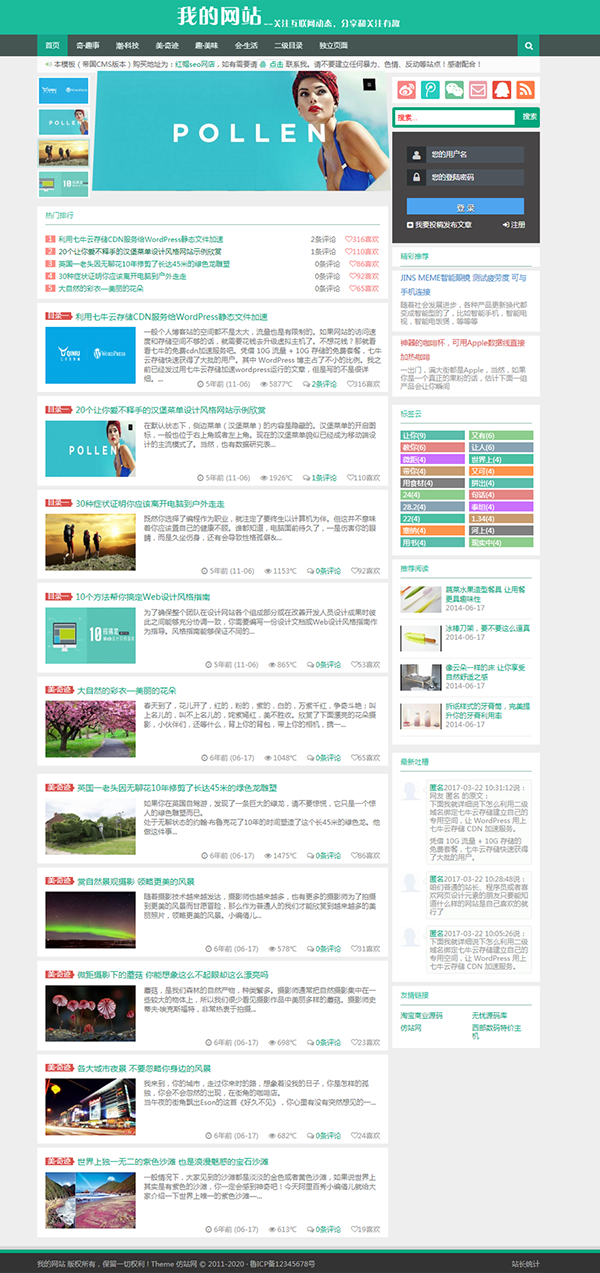Viewport: 600px width, 1273px height.
Task: Click the teal P social icon
Action: [x=430, y=89]
